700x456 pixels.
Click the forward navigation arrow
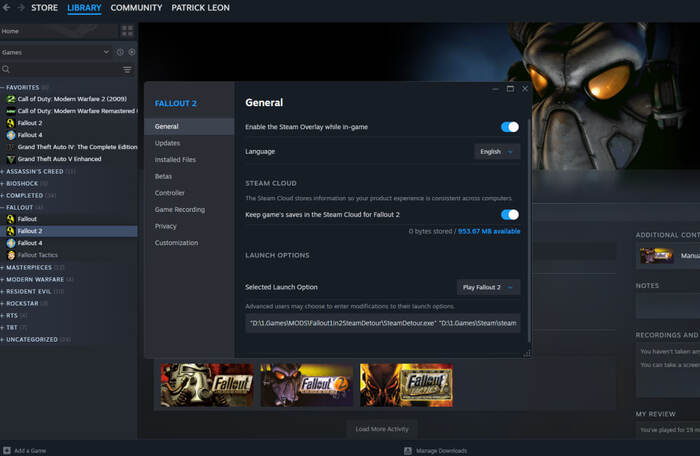[x=20, y=8]
